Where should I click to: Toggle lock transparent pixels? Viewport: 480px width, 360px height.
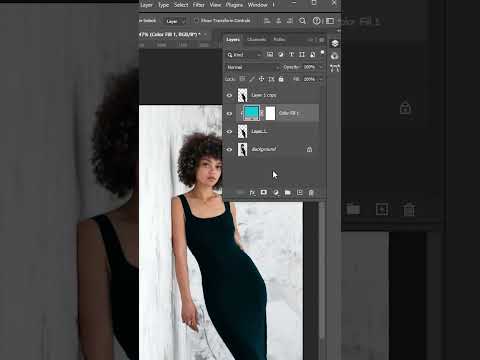coord(242,79)
